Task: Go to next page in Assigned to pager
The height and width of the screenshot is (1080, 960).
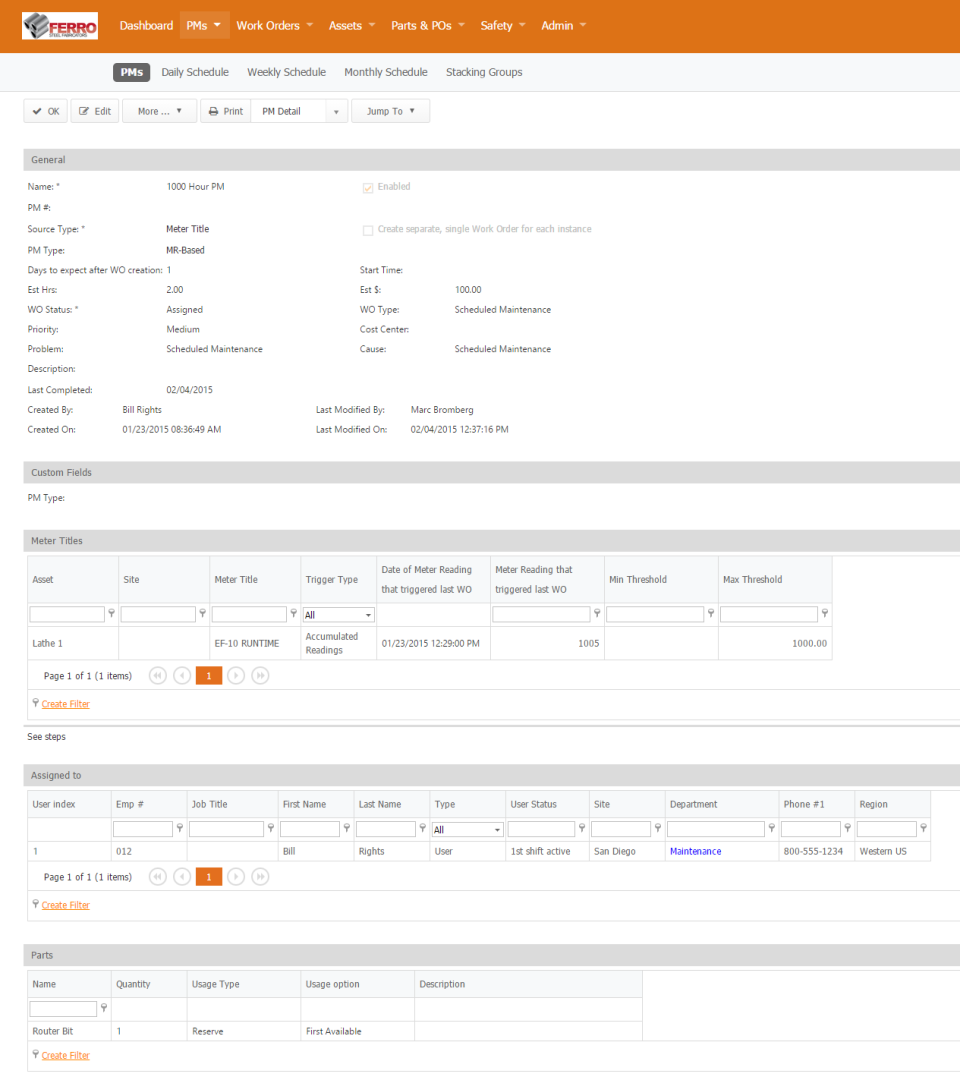Action: pos(236,877)
